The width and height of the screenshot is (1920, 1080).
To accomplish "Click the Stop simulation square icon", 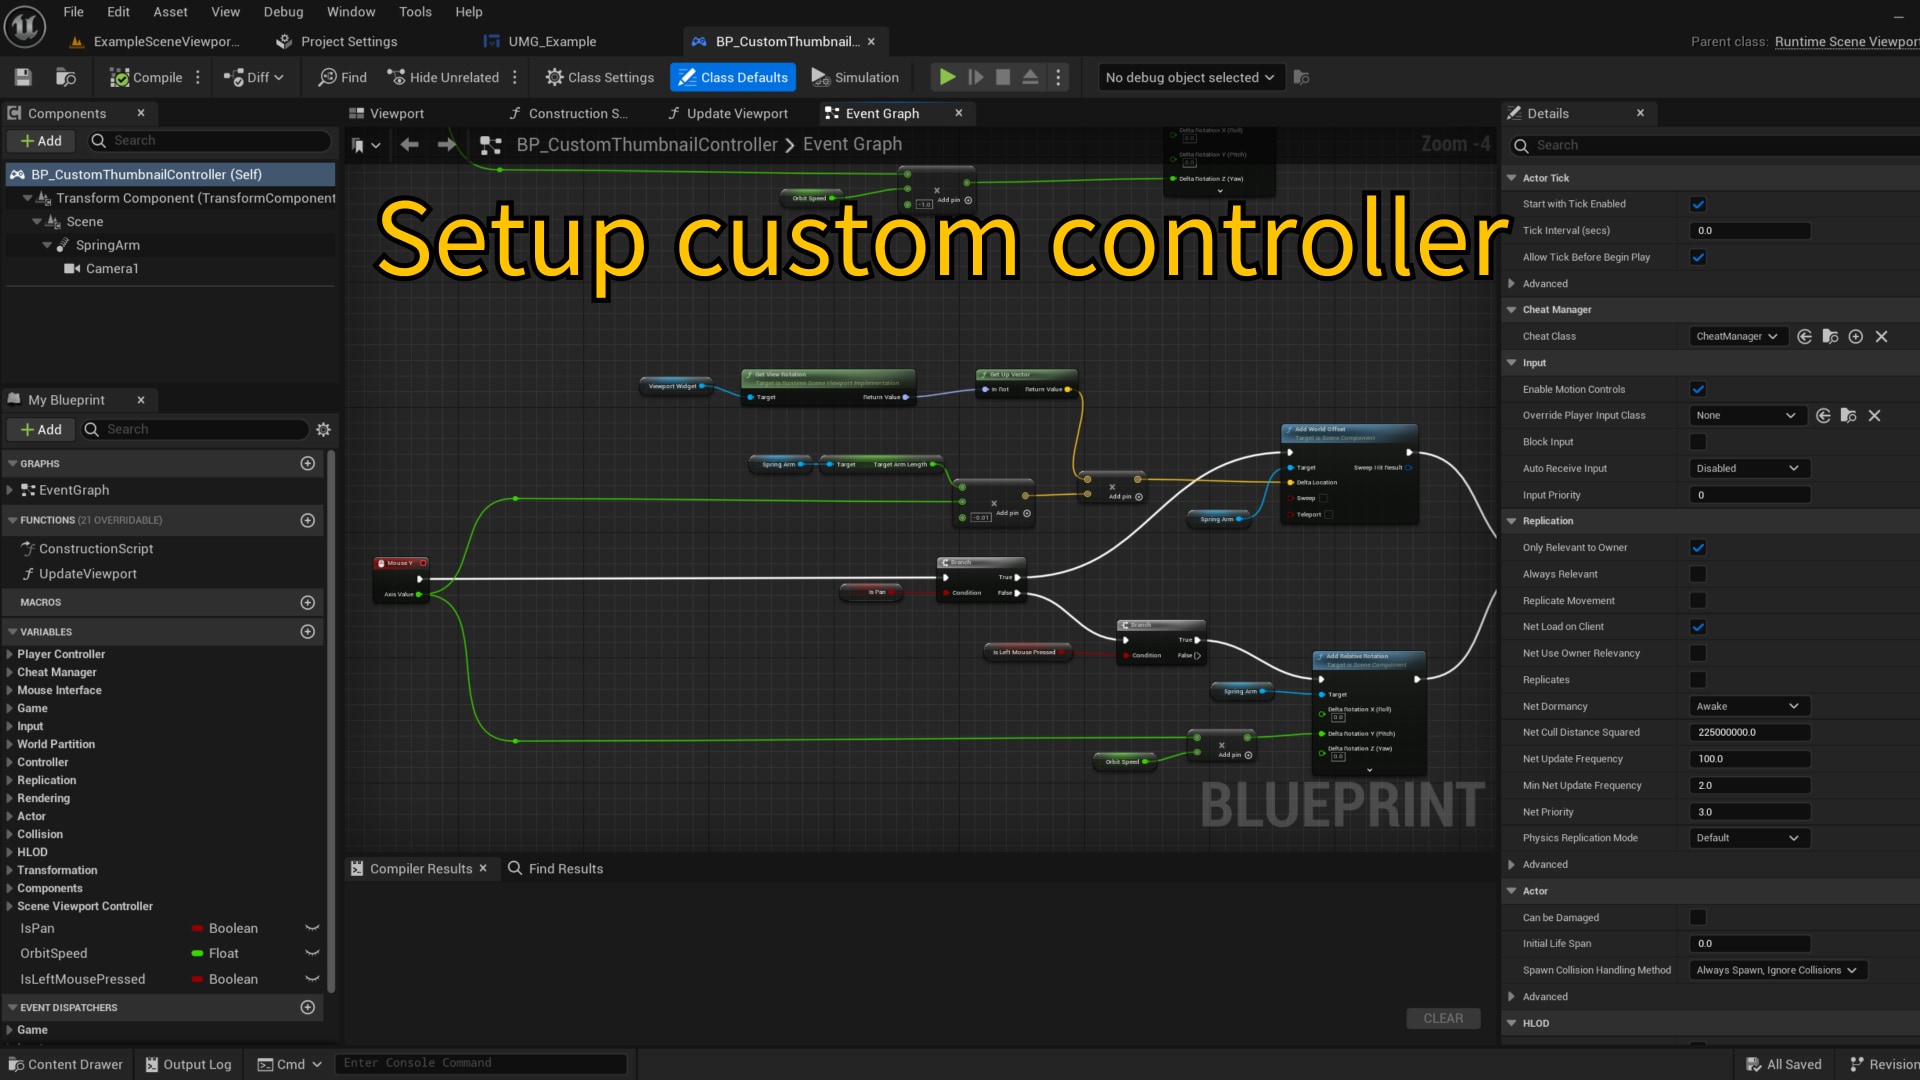I will click(1003, 77).
